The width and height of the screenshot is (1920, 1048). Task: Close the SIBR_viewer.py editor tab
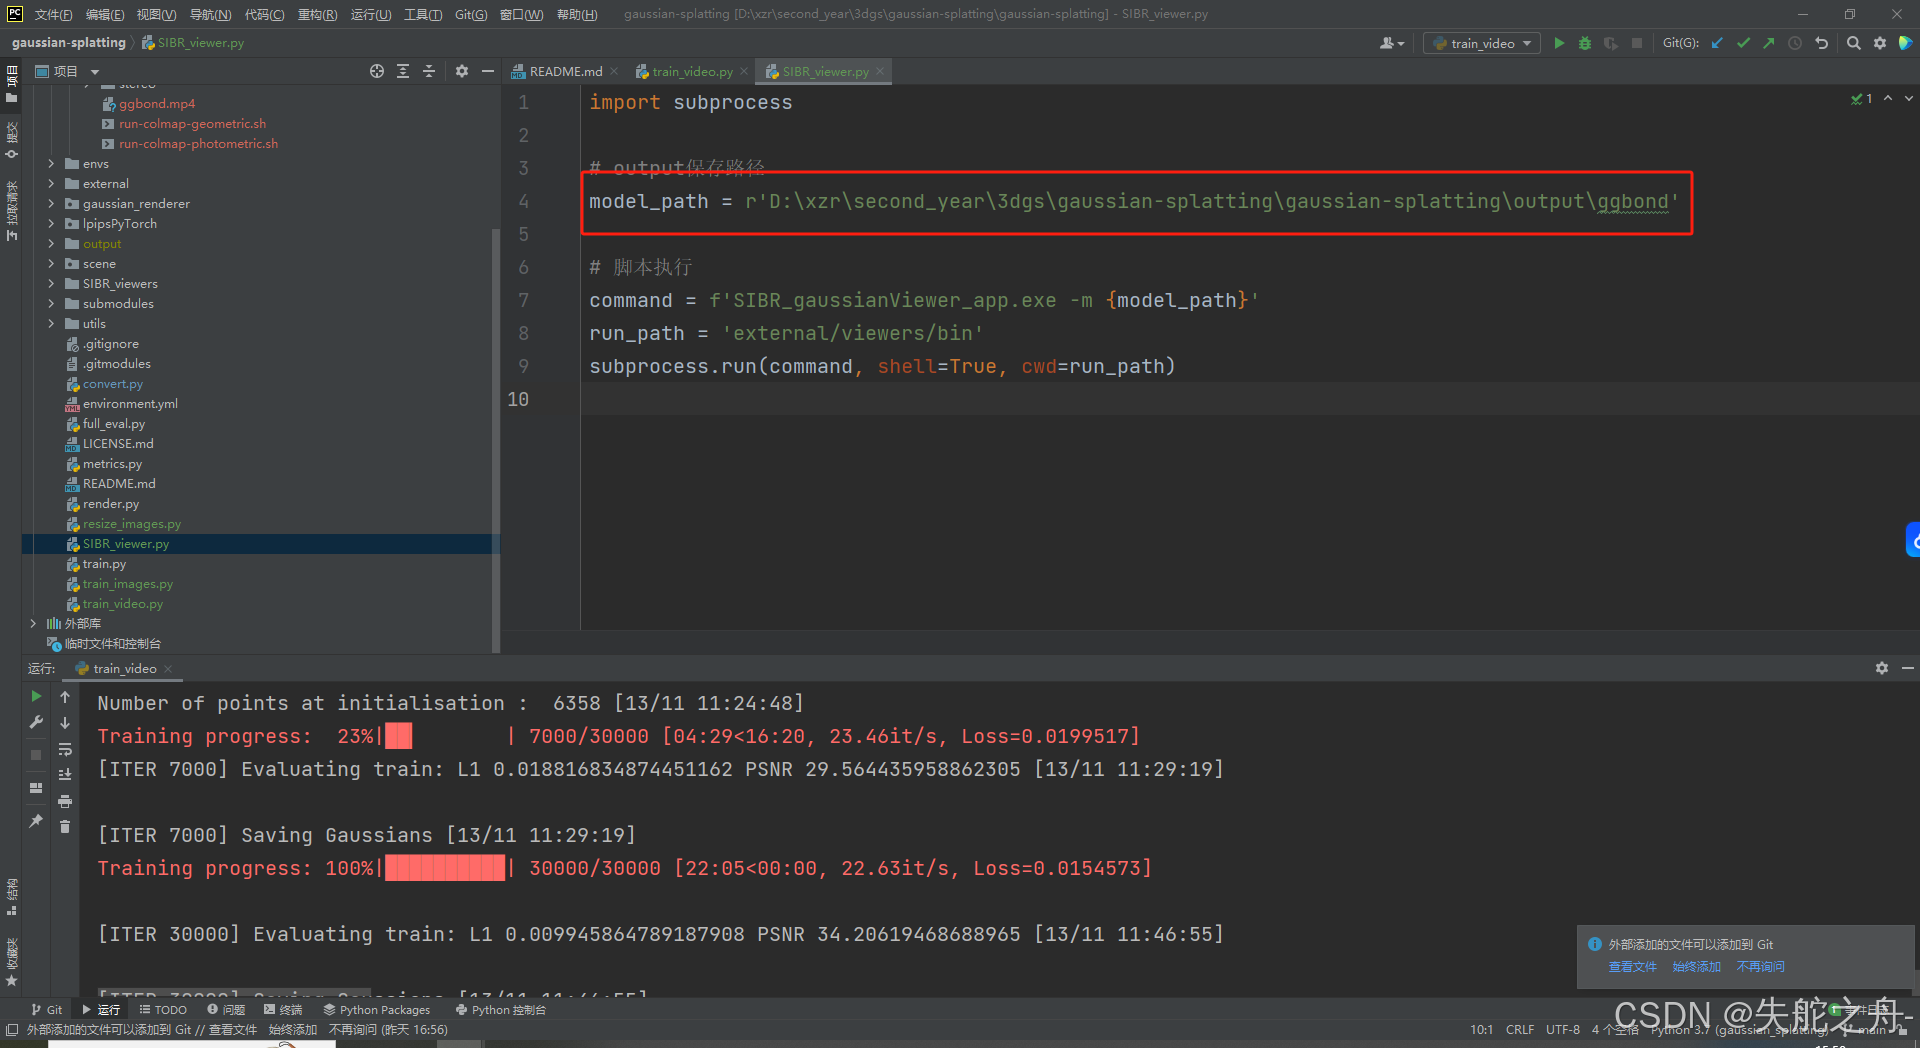tap(880, 71)
